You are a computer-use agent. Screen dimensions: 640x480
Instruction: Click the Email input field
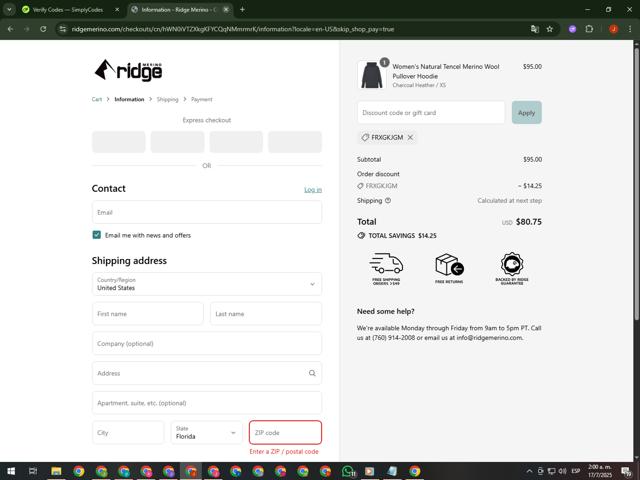click(x=207, y=212)
